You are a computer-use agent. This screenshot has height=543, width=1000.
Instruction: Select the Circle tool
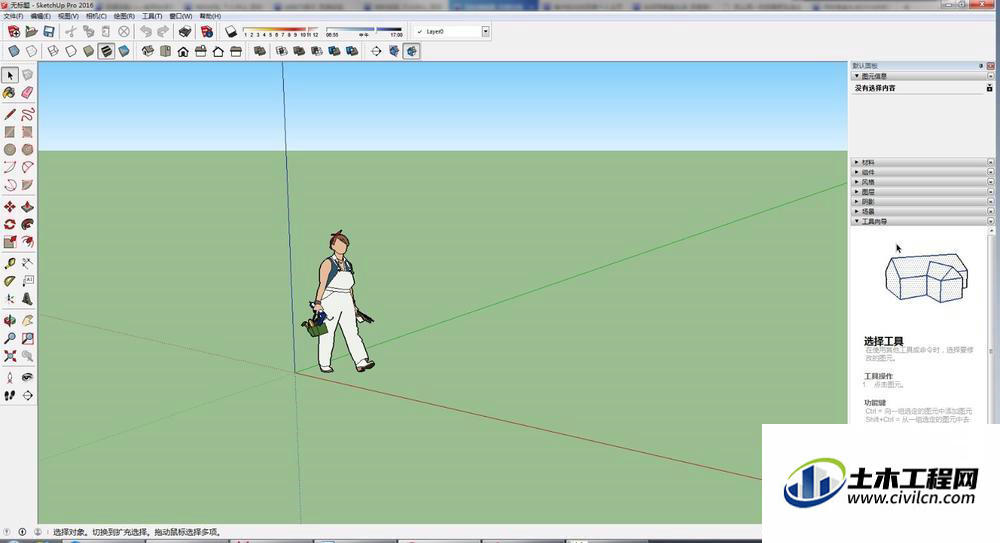10,149
